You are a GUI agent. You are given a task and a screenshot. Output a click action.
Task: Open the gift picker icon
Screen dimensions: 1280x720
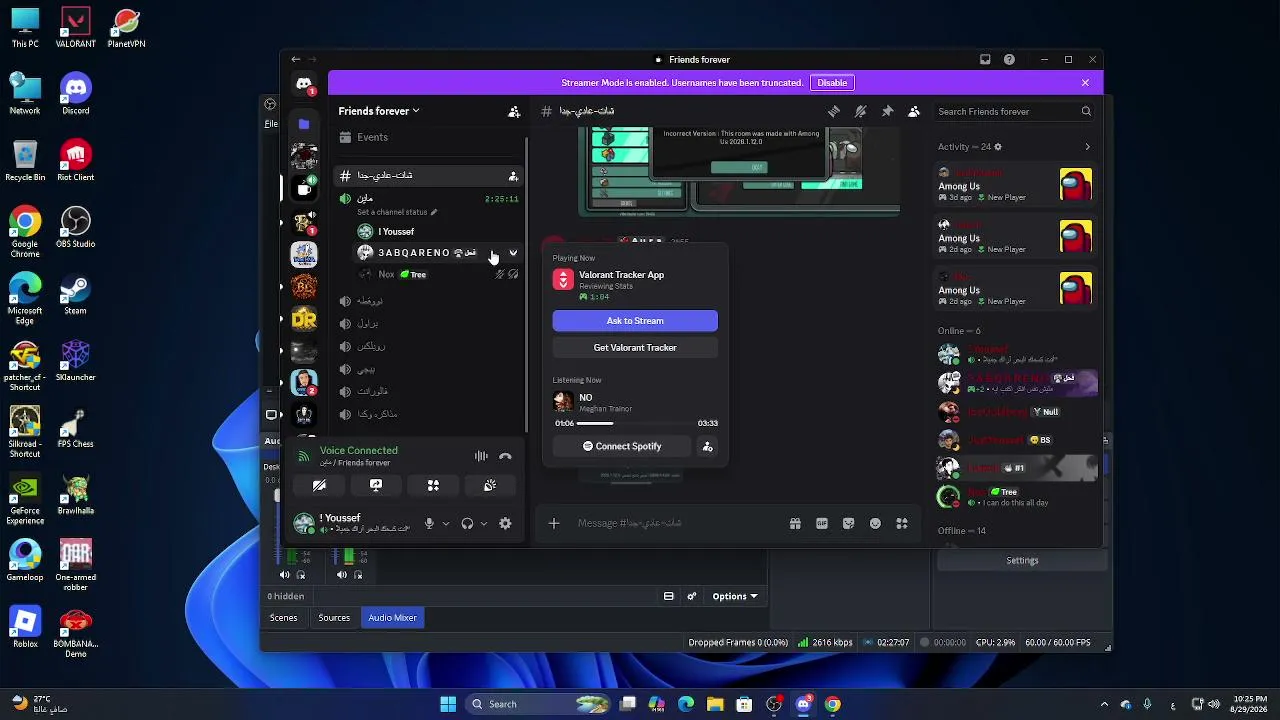tap(795, 523)
